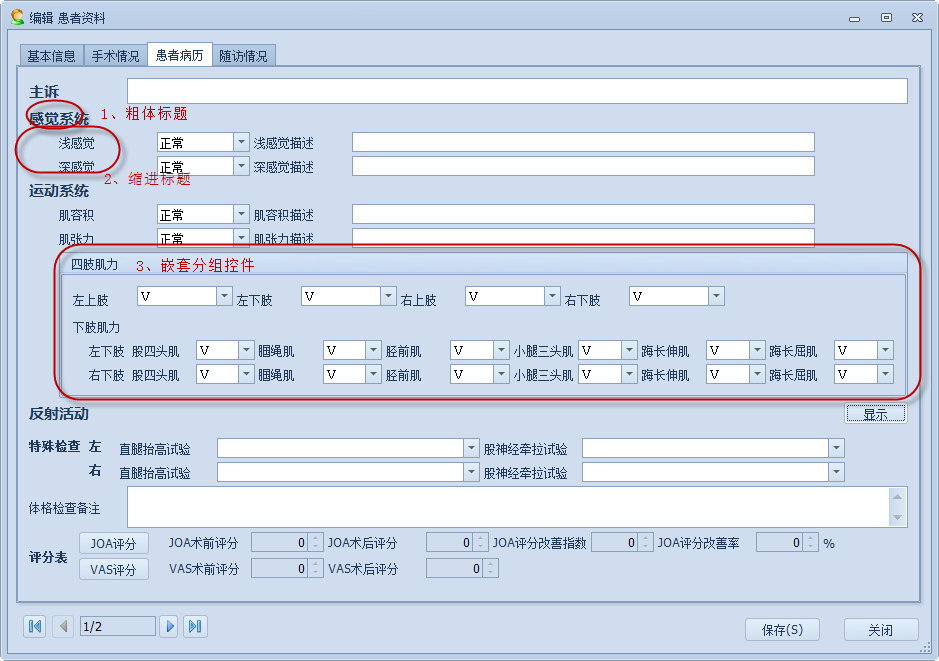Switch to 基本信息 tab
The height and width of the screenshot is (661, 939).
[x=52, y=56]
